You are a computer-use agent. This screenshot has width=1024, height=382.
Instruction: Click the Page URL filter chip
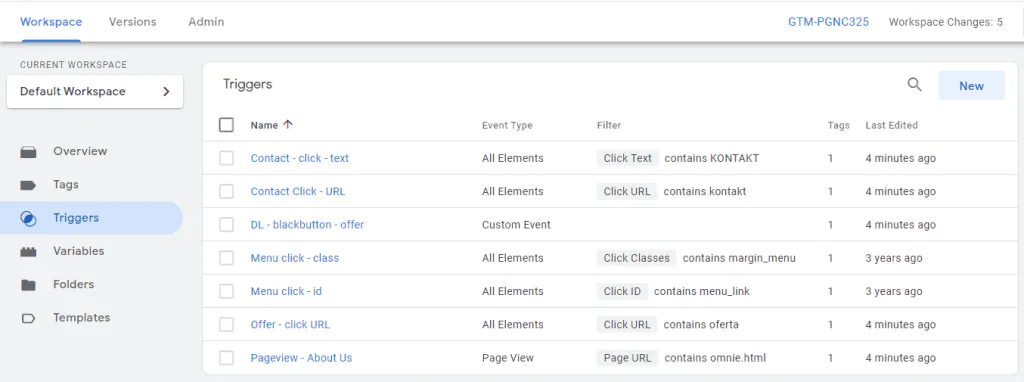pos(628,358)
